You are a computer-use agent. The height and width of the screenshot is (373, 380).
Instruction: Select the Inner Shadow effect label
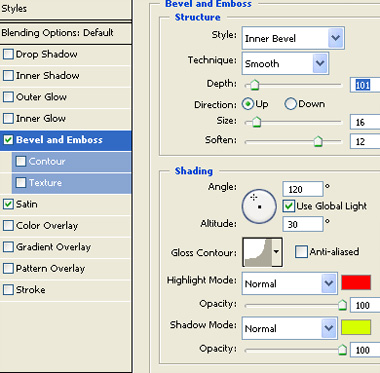(x=48, y=75)
